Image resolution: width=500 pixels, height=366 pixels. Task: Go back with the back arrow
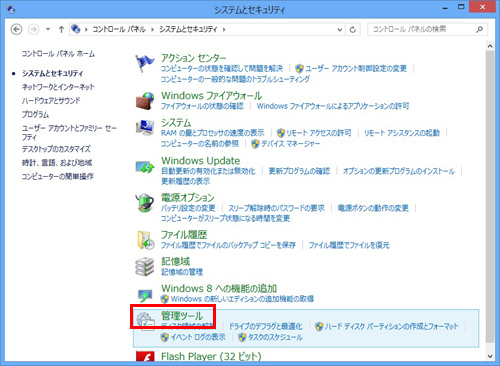point(16,29)
